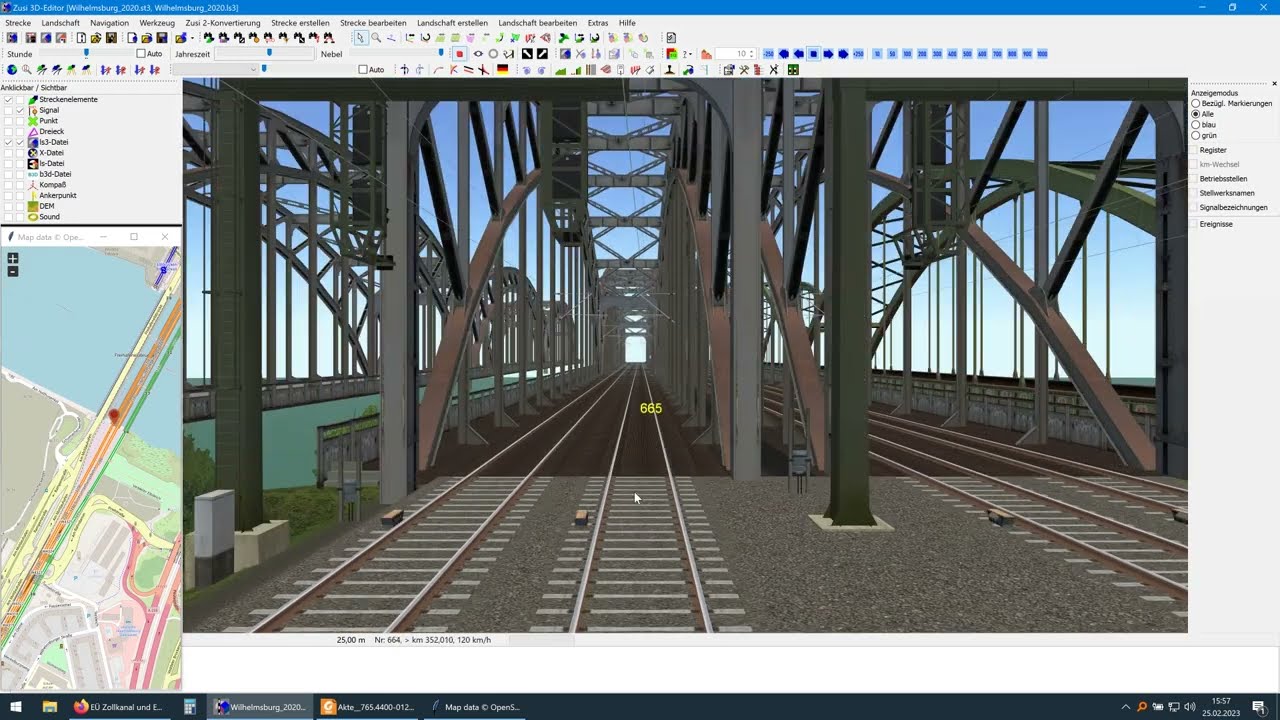Zoom in on the OpenStreetMap panel

pyautogui.click(x=13, y=258)
